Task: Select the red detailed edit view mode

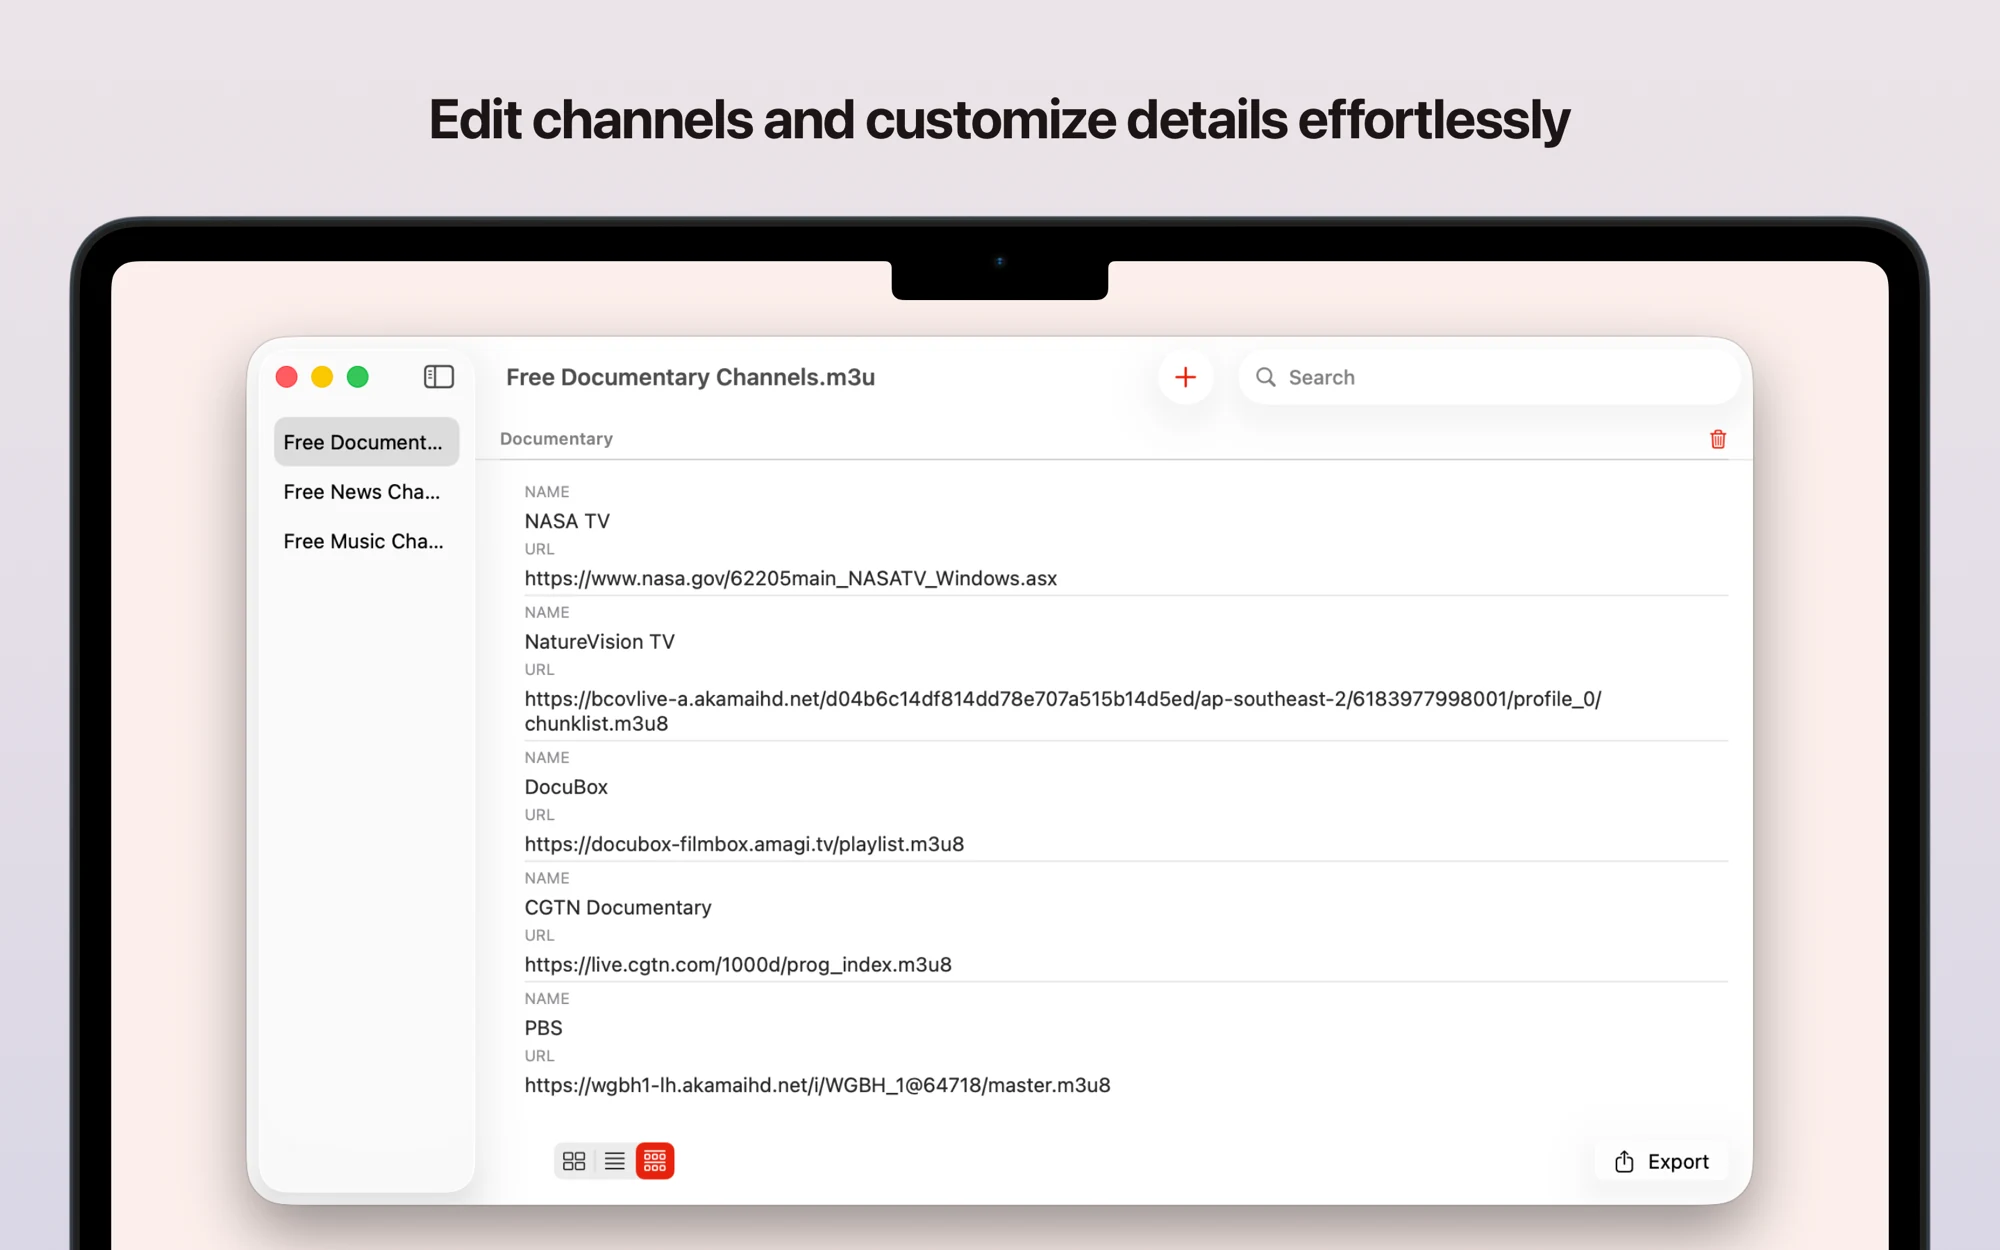Action: coord(655,1161)
